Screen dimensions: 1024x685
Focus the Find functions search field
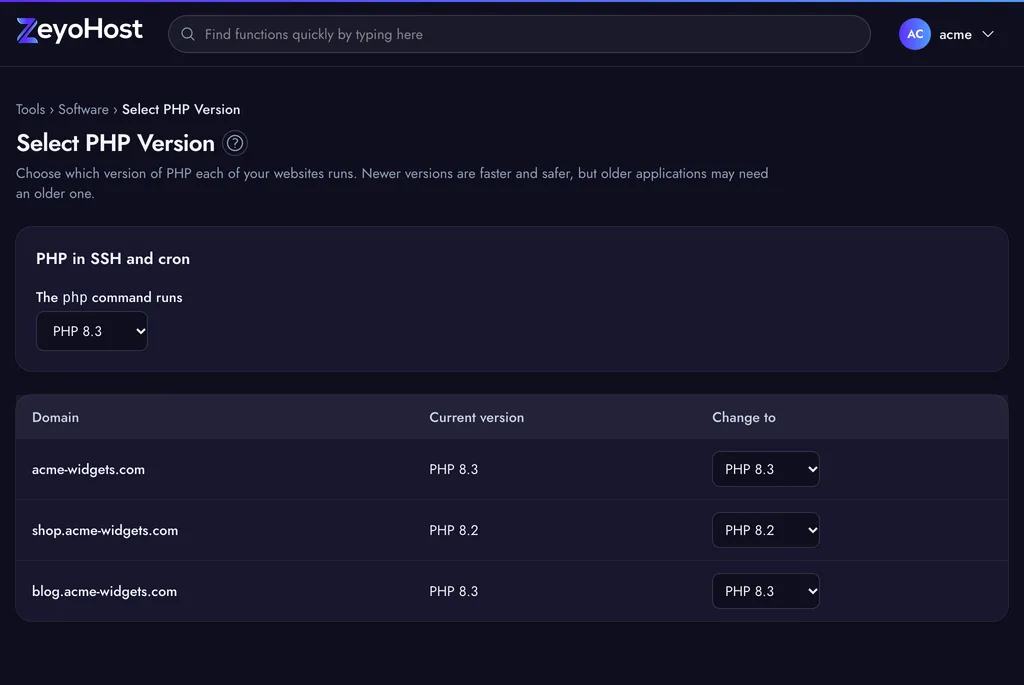pos(519,34)
